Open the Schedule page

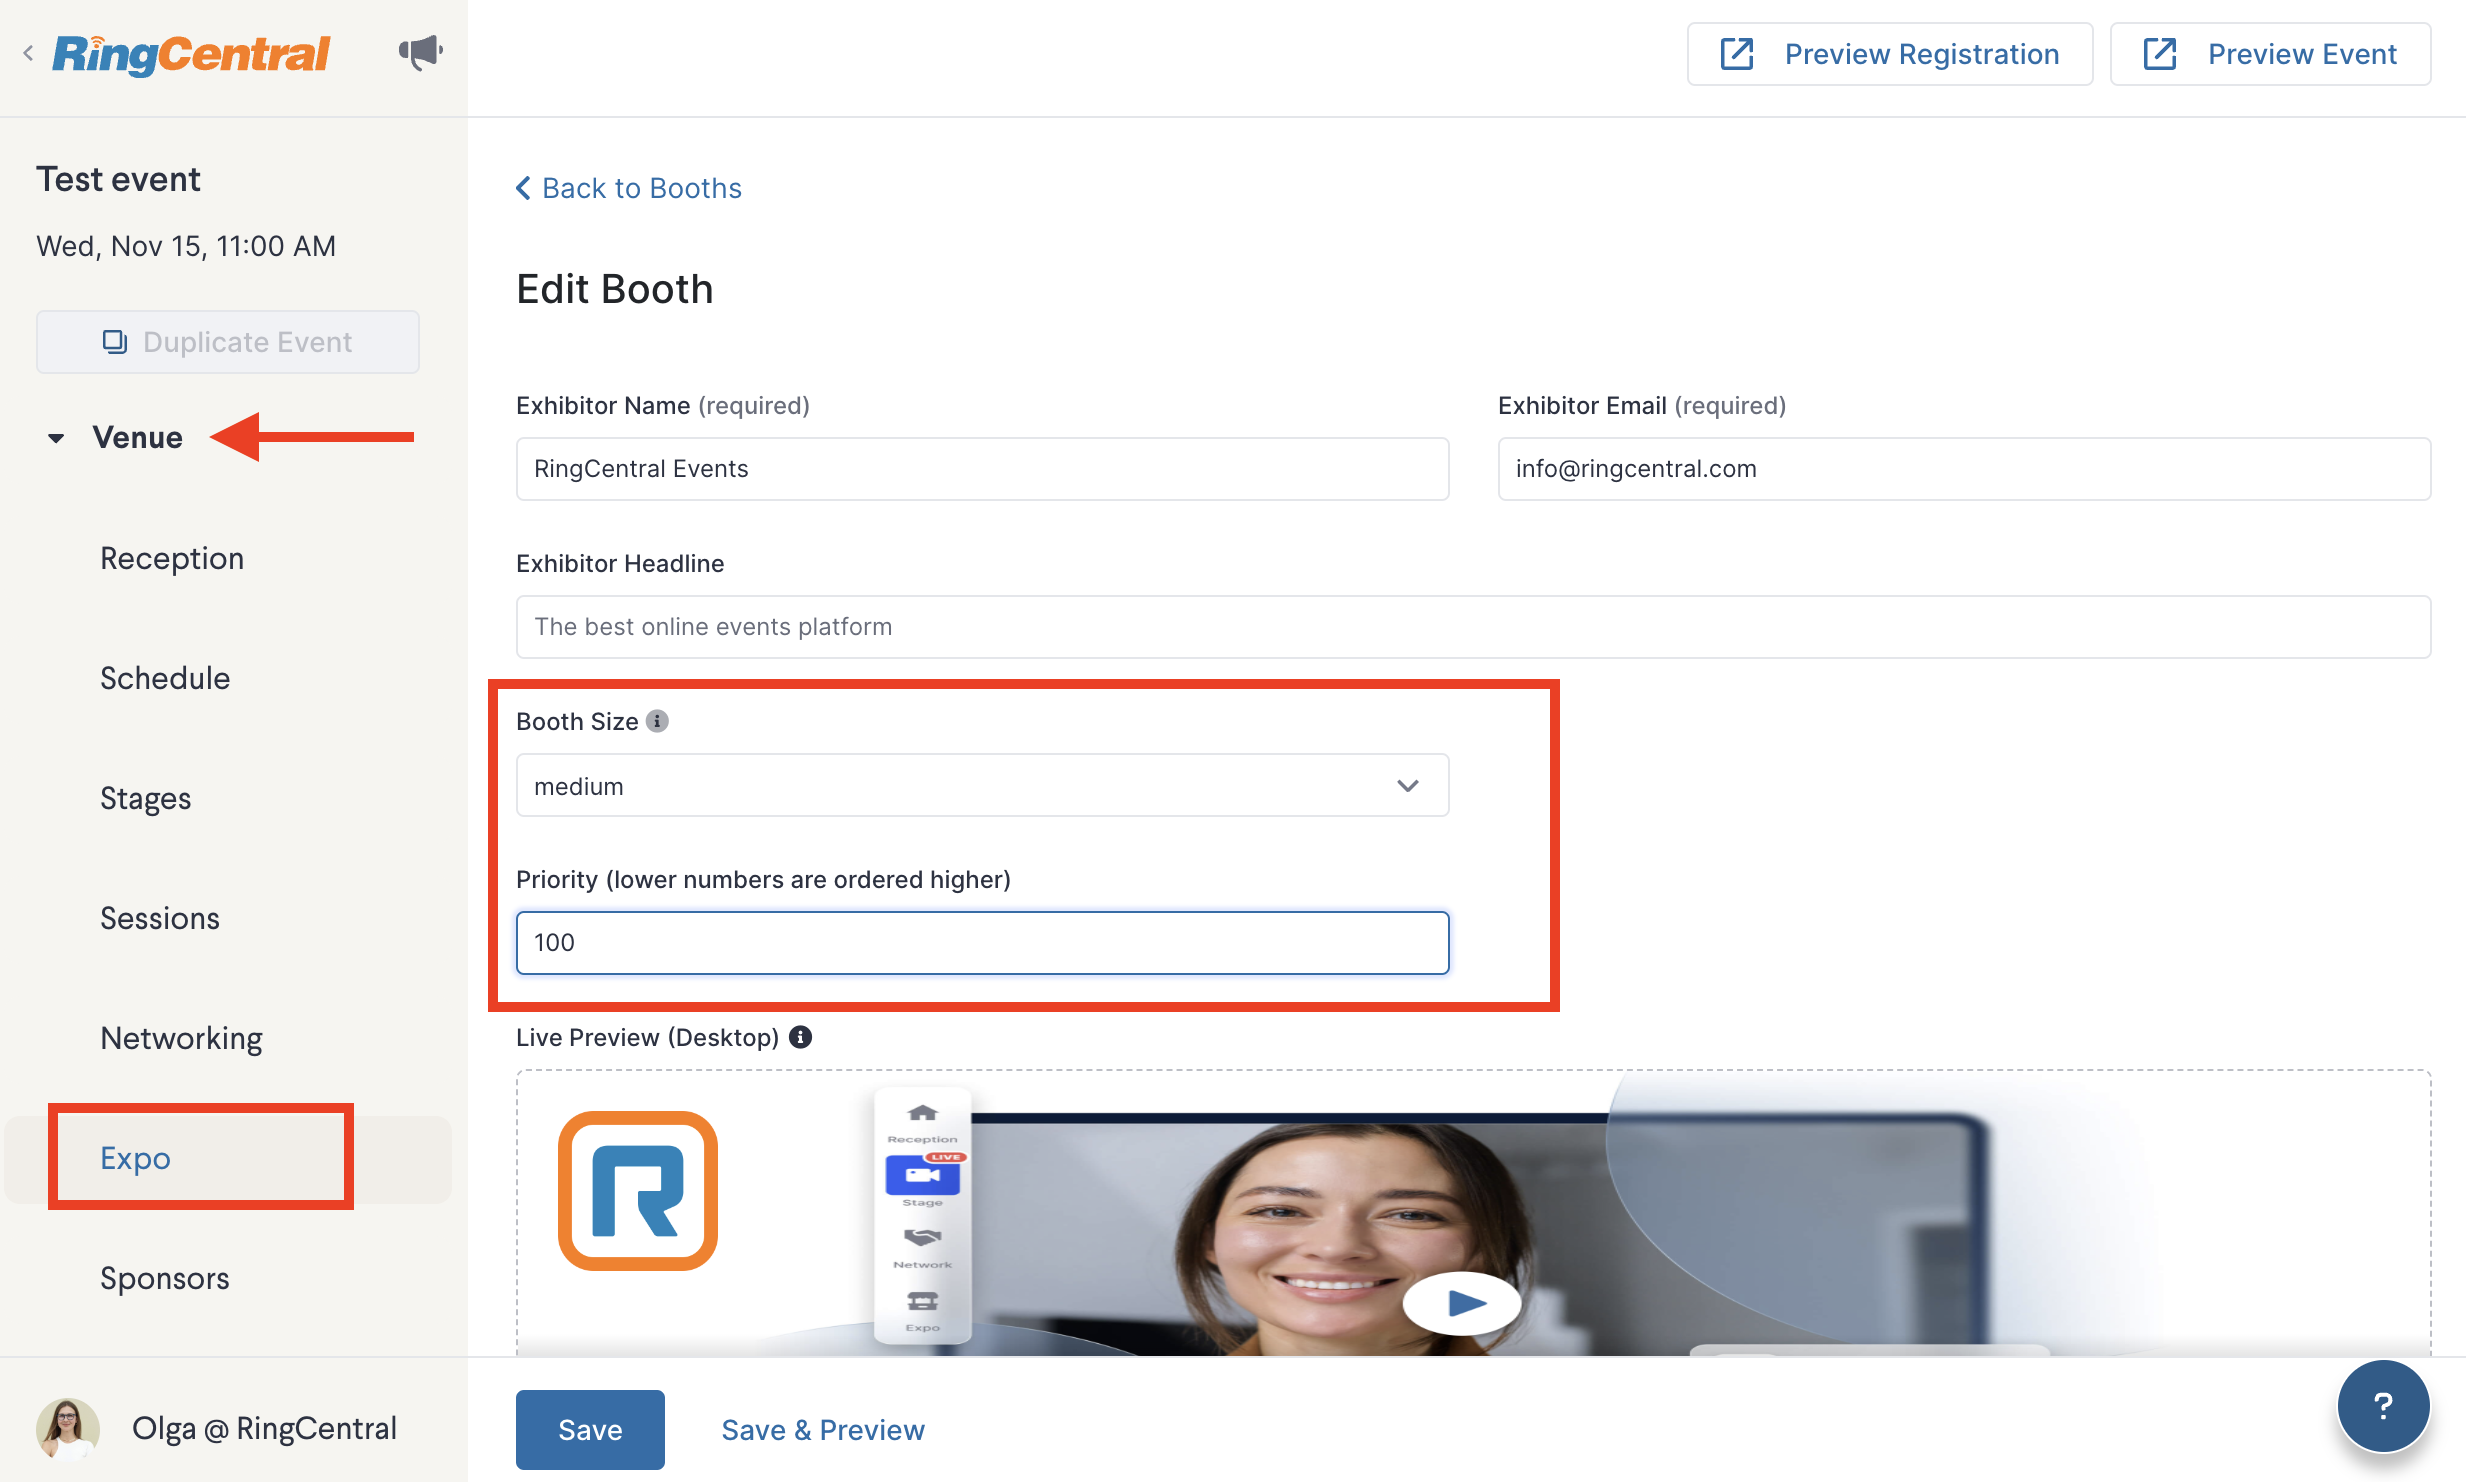click(165, 678)
